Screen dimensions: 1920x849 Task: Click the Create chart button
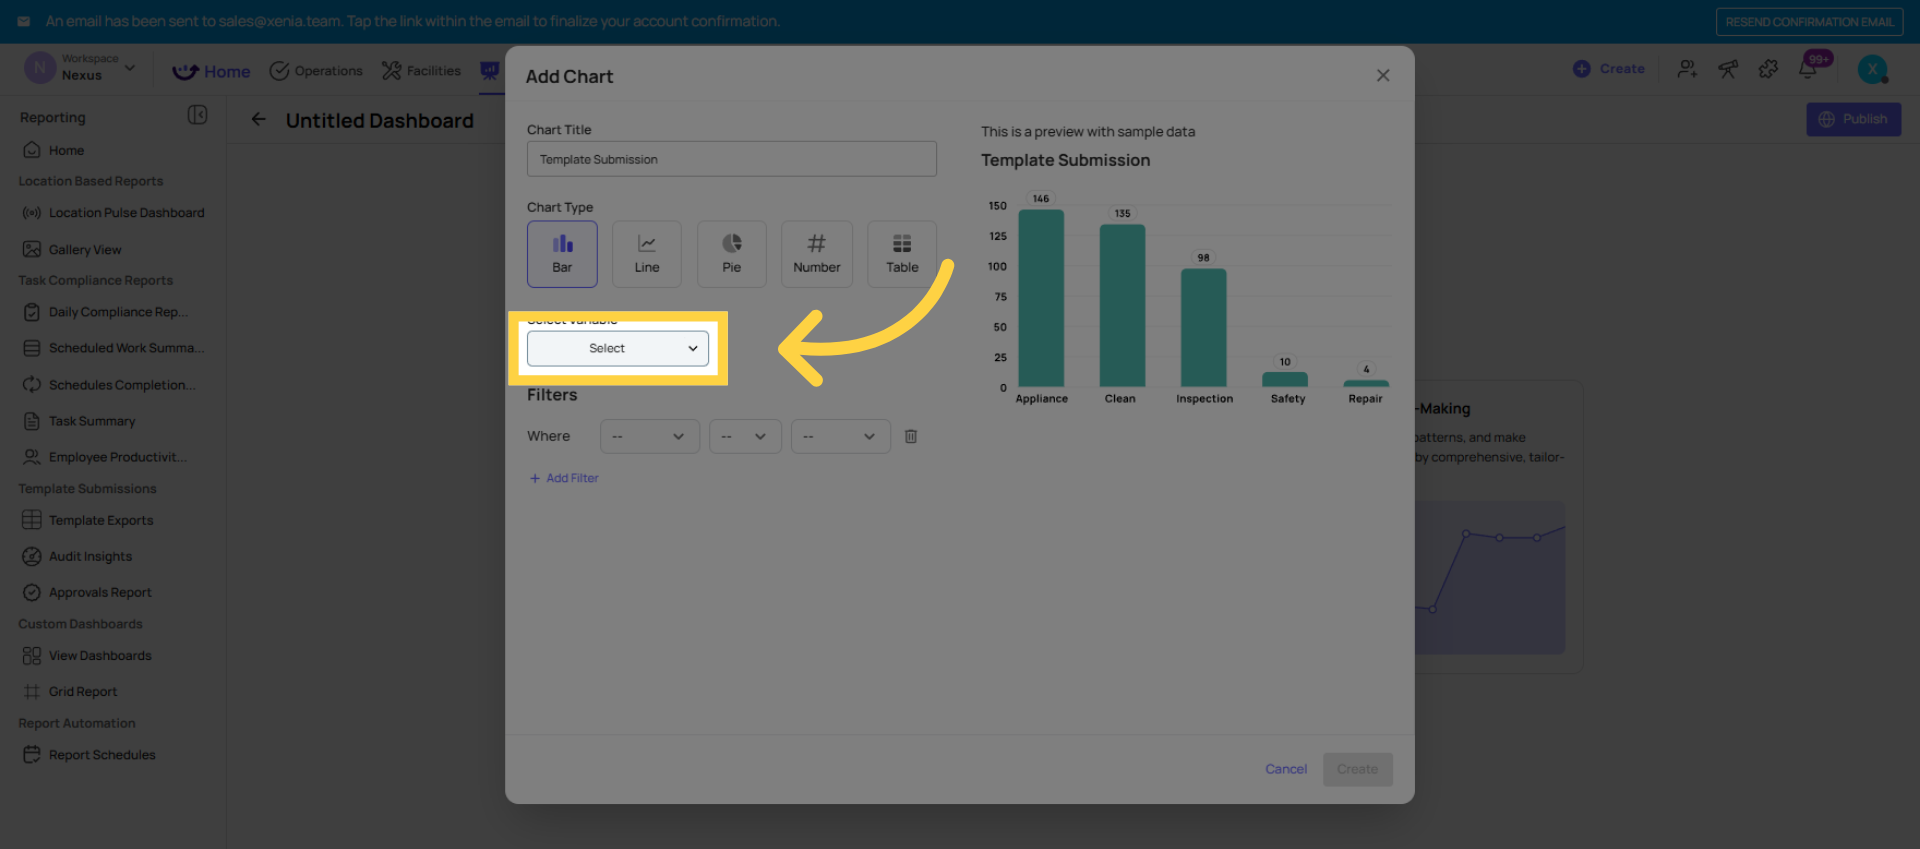[x=1358, y=769]
